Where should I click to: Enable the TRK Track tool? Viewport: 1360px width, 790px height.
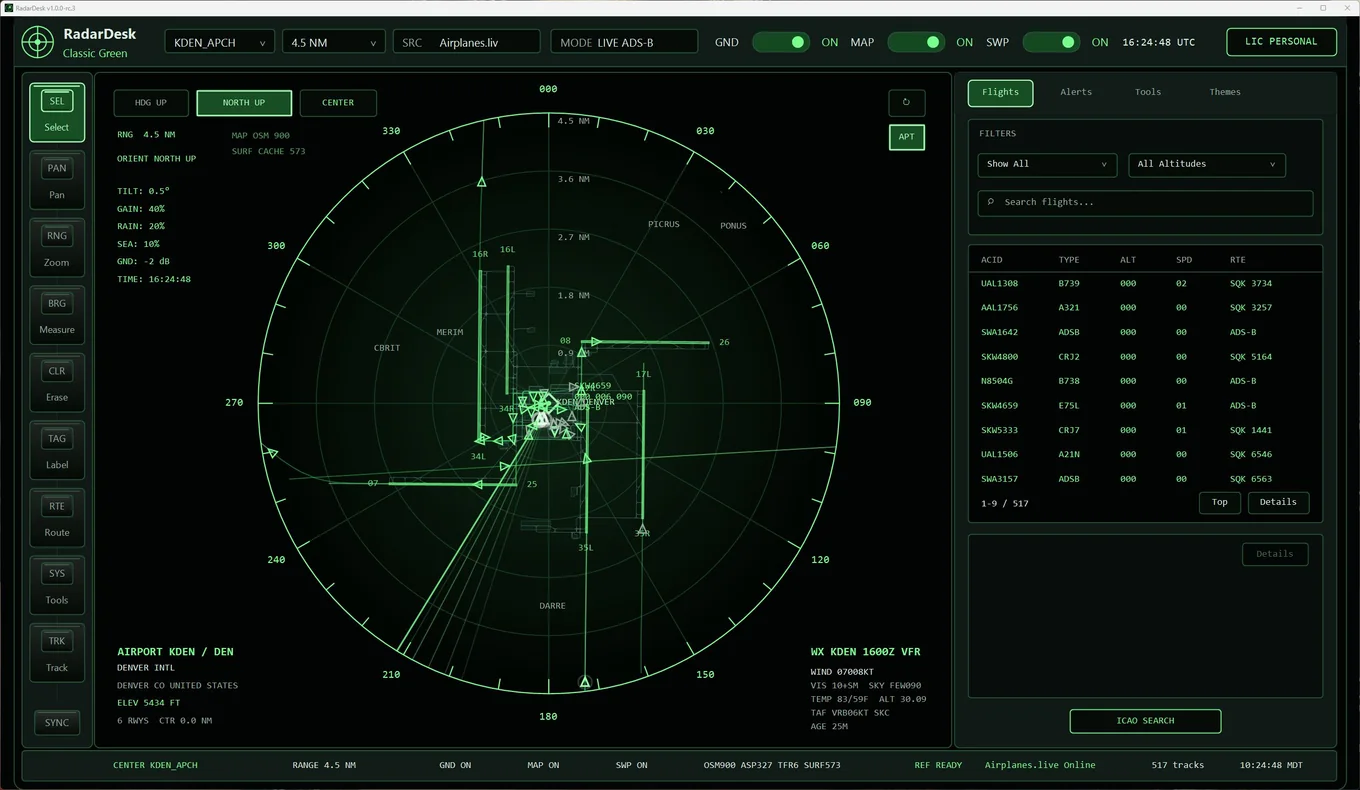[57, 653]
